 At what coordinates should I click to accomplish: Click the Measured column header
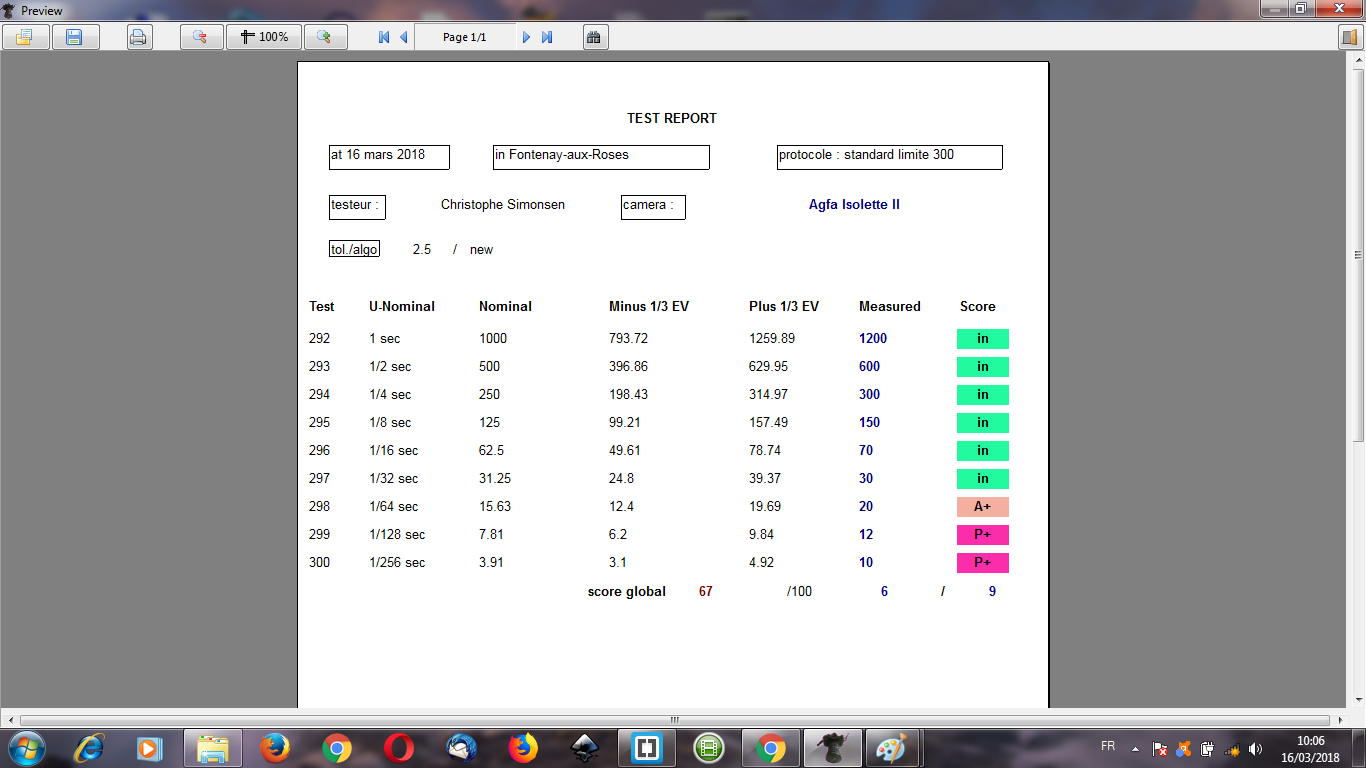point(890,307)
